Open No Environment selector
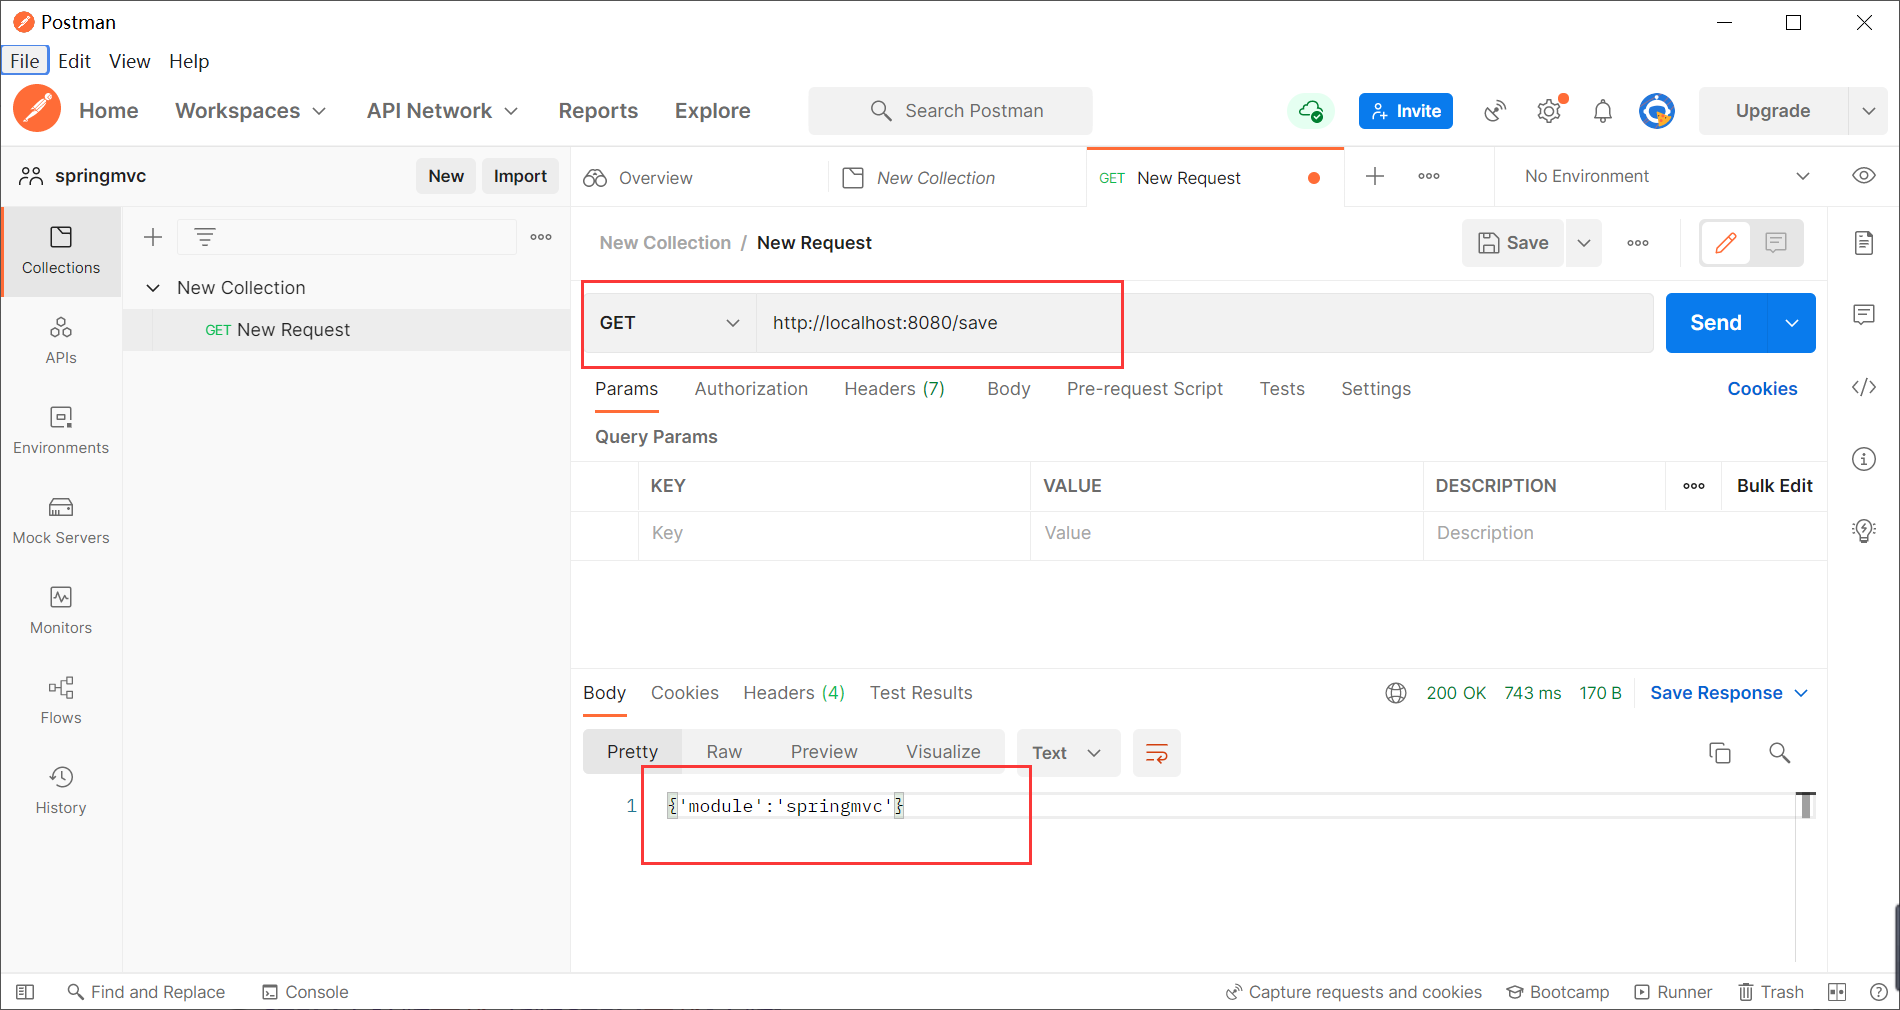Screen dimensions: 1900x1010 point(1667,176)
